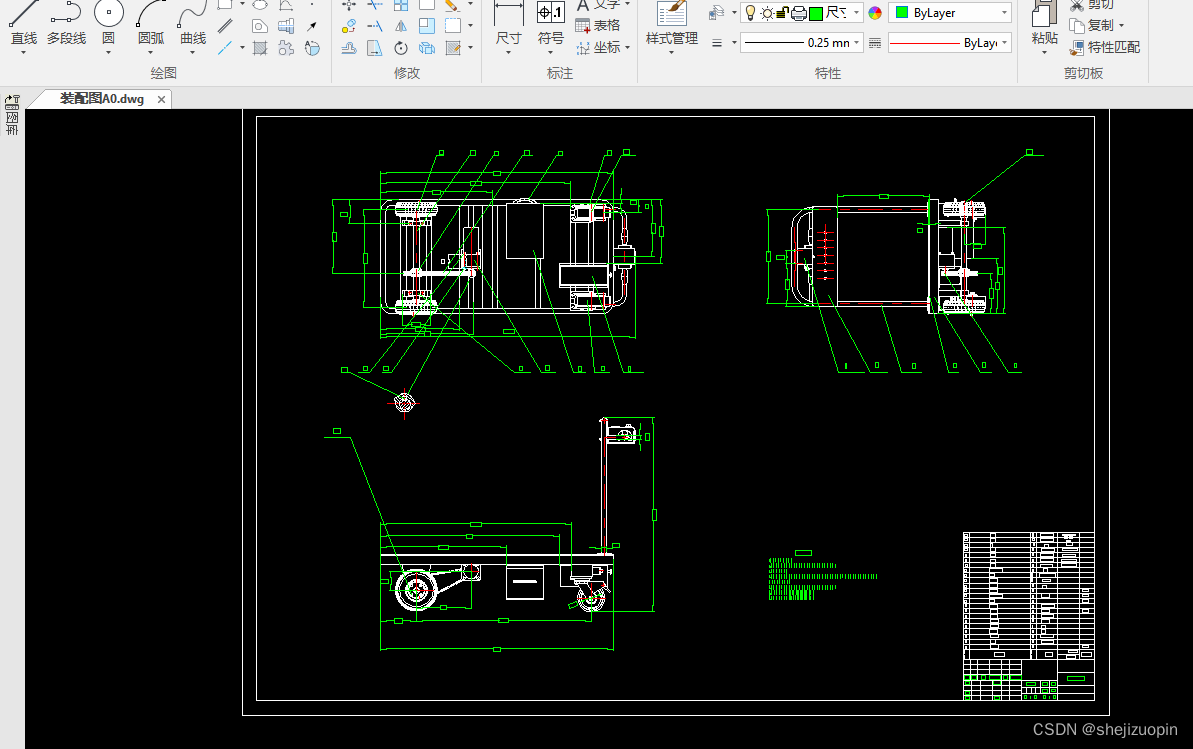
Task: Click the lineweight lines icon
Action: click(x=717, y=43)
